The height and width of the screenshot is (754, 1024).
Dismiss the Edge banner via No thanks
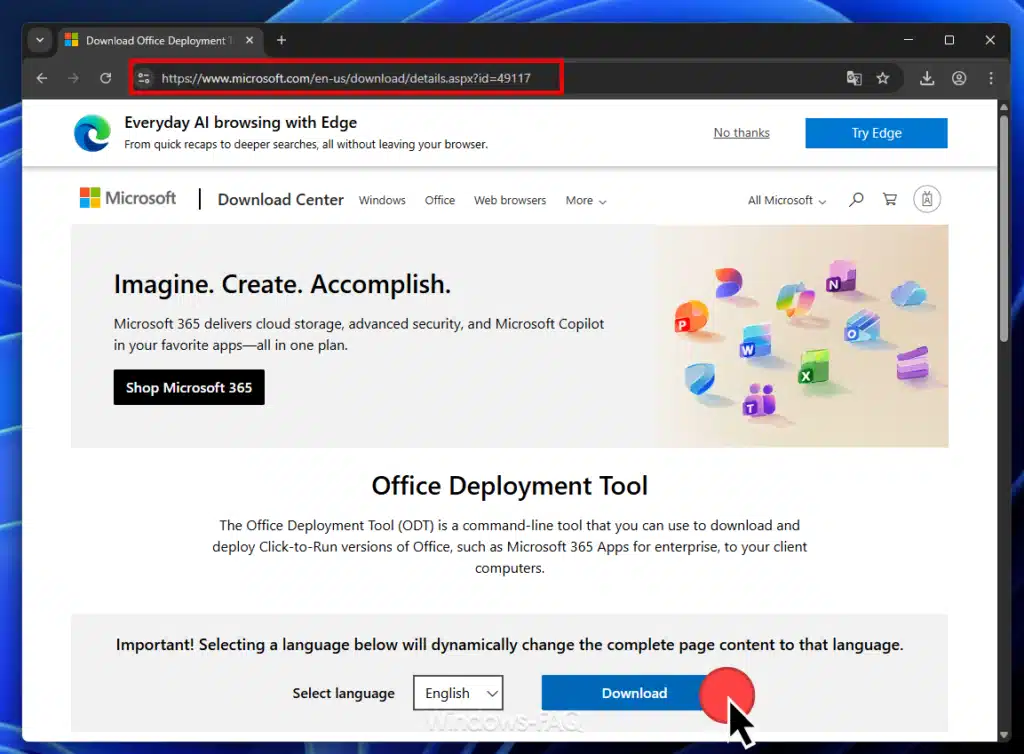pos(741,132)
